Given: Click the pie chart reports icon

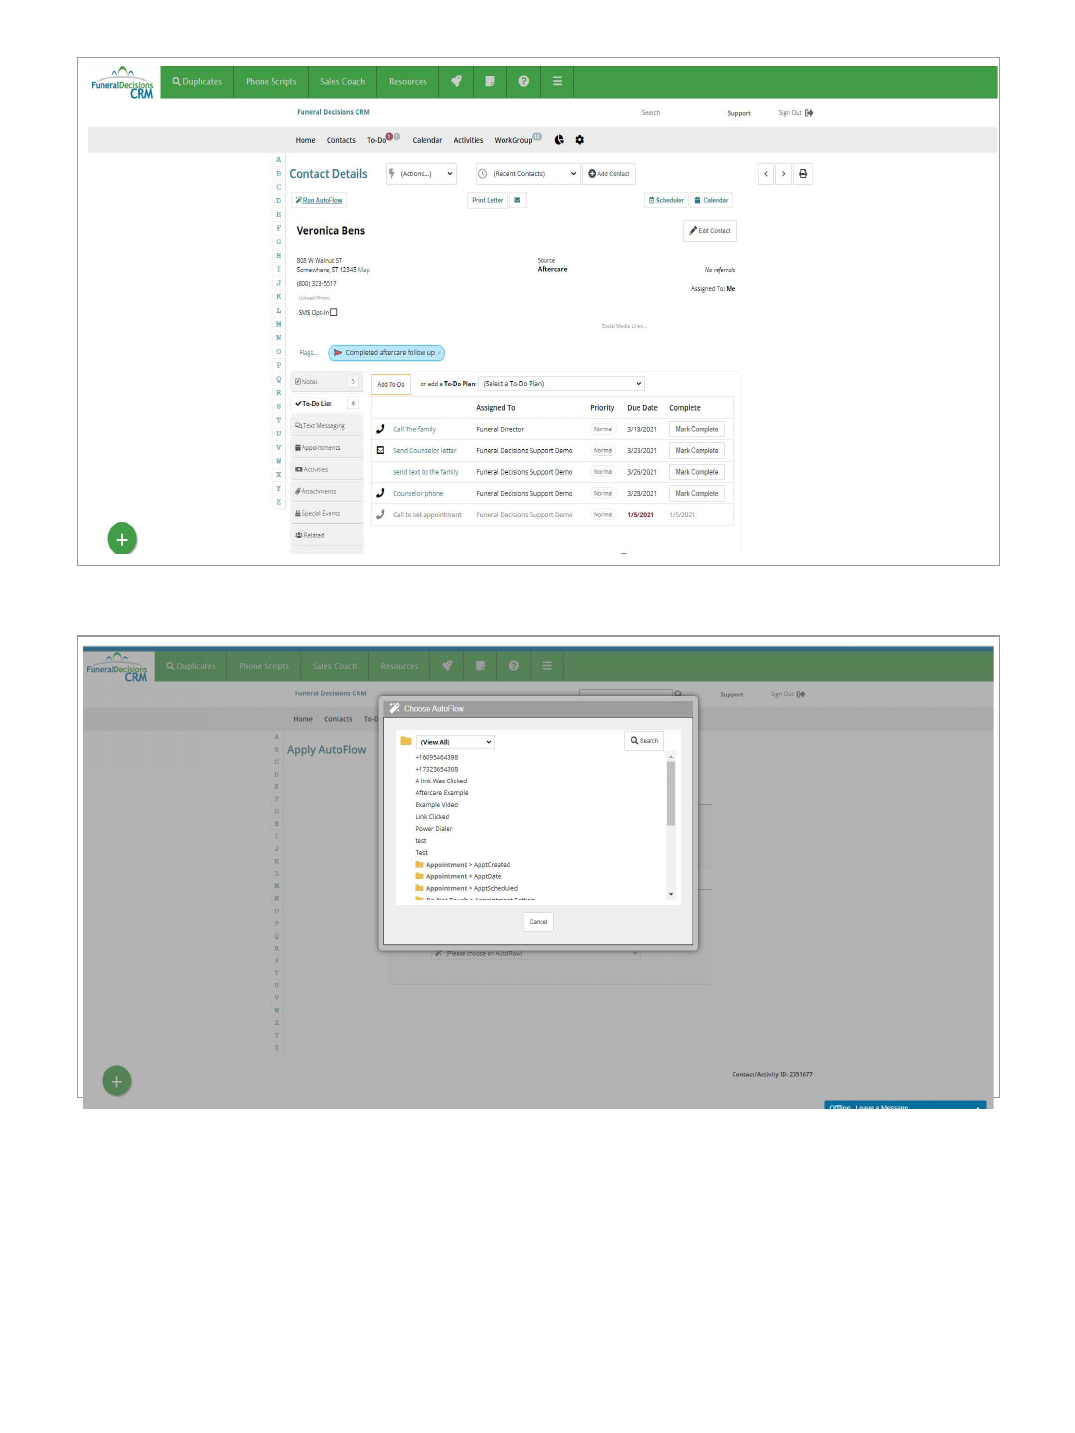Looking at the screenshot, I should coord(559,140).
